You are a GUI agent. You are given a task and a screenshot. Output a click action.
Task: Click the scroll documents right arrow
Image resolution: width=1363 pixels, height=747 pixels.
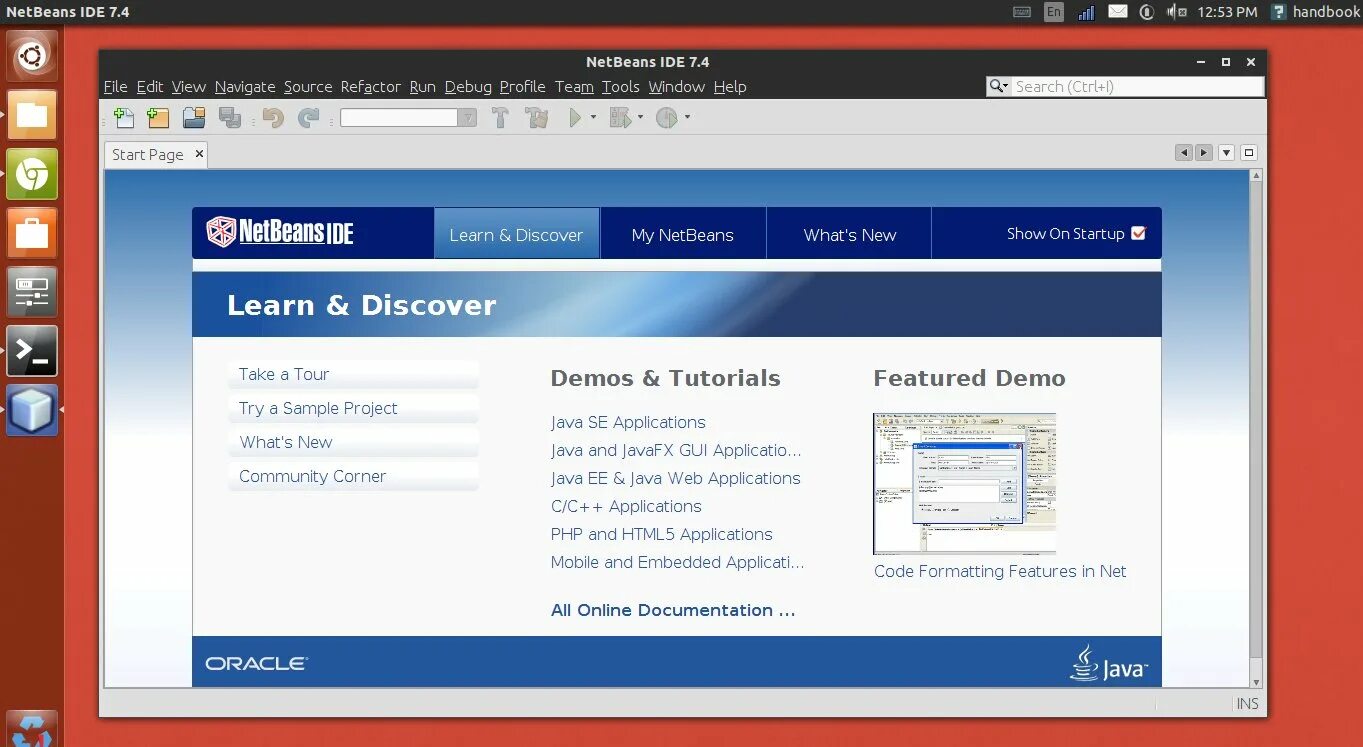pos(1204,153)
